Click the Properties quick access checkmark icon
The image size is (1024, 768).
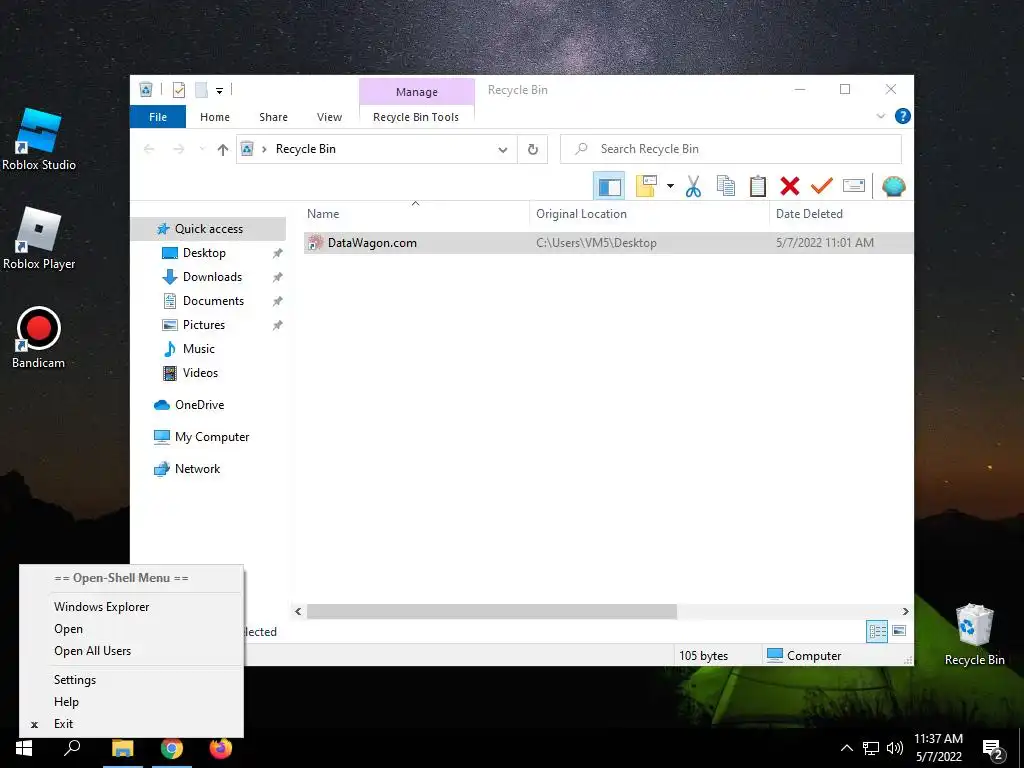[178, 90]
